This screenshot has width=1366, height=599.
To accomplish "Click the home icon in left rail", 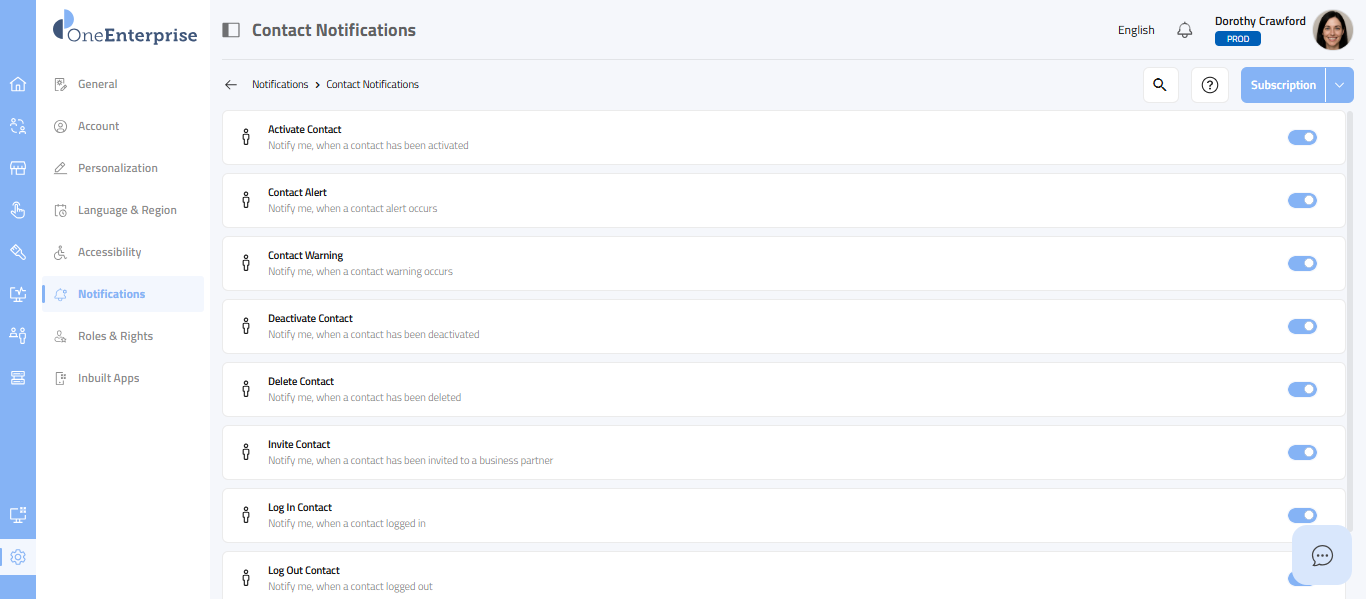I will click(17, 84).
